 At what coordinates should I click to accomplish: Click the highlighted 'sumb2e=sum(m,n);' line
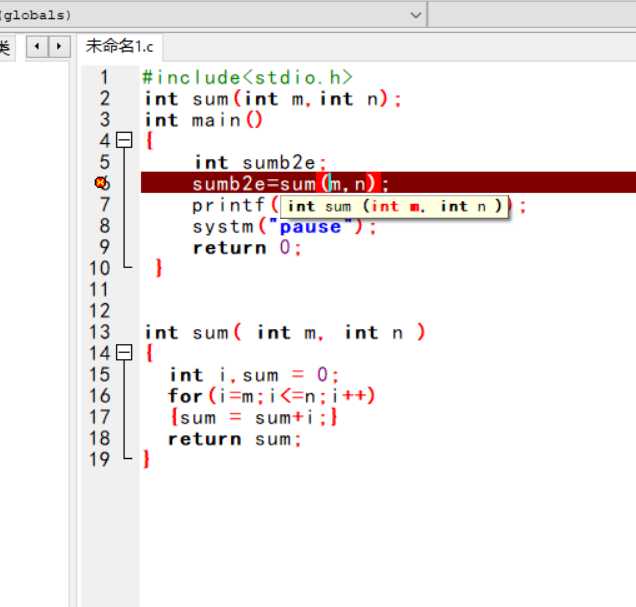[290, 184]
